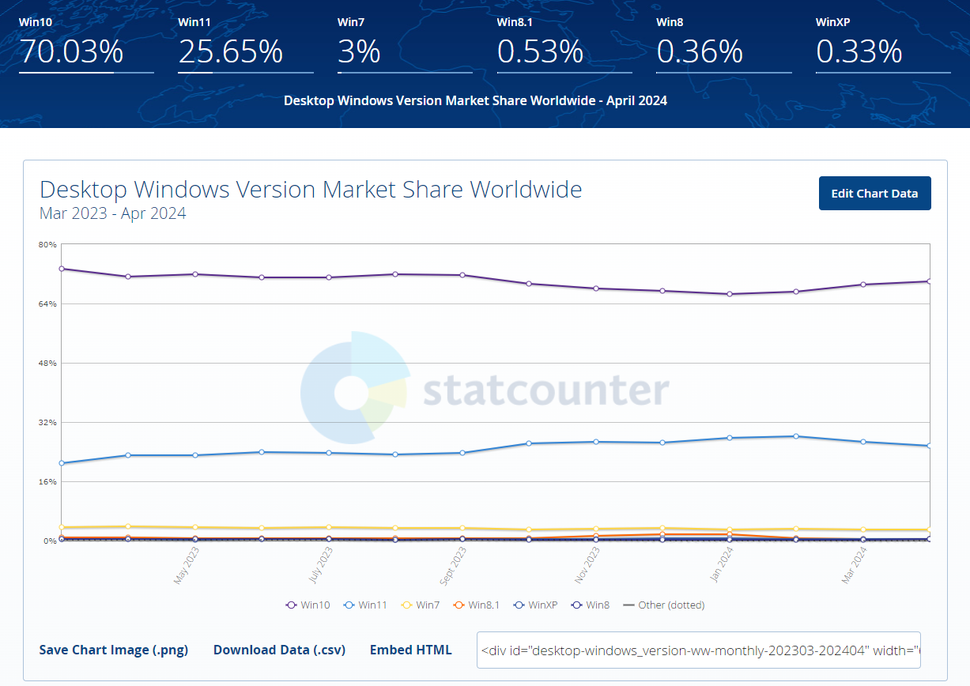
Task: Open Save Chart Image (.png)
Action: (x=113, y=649)
